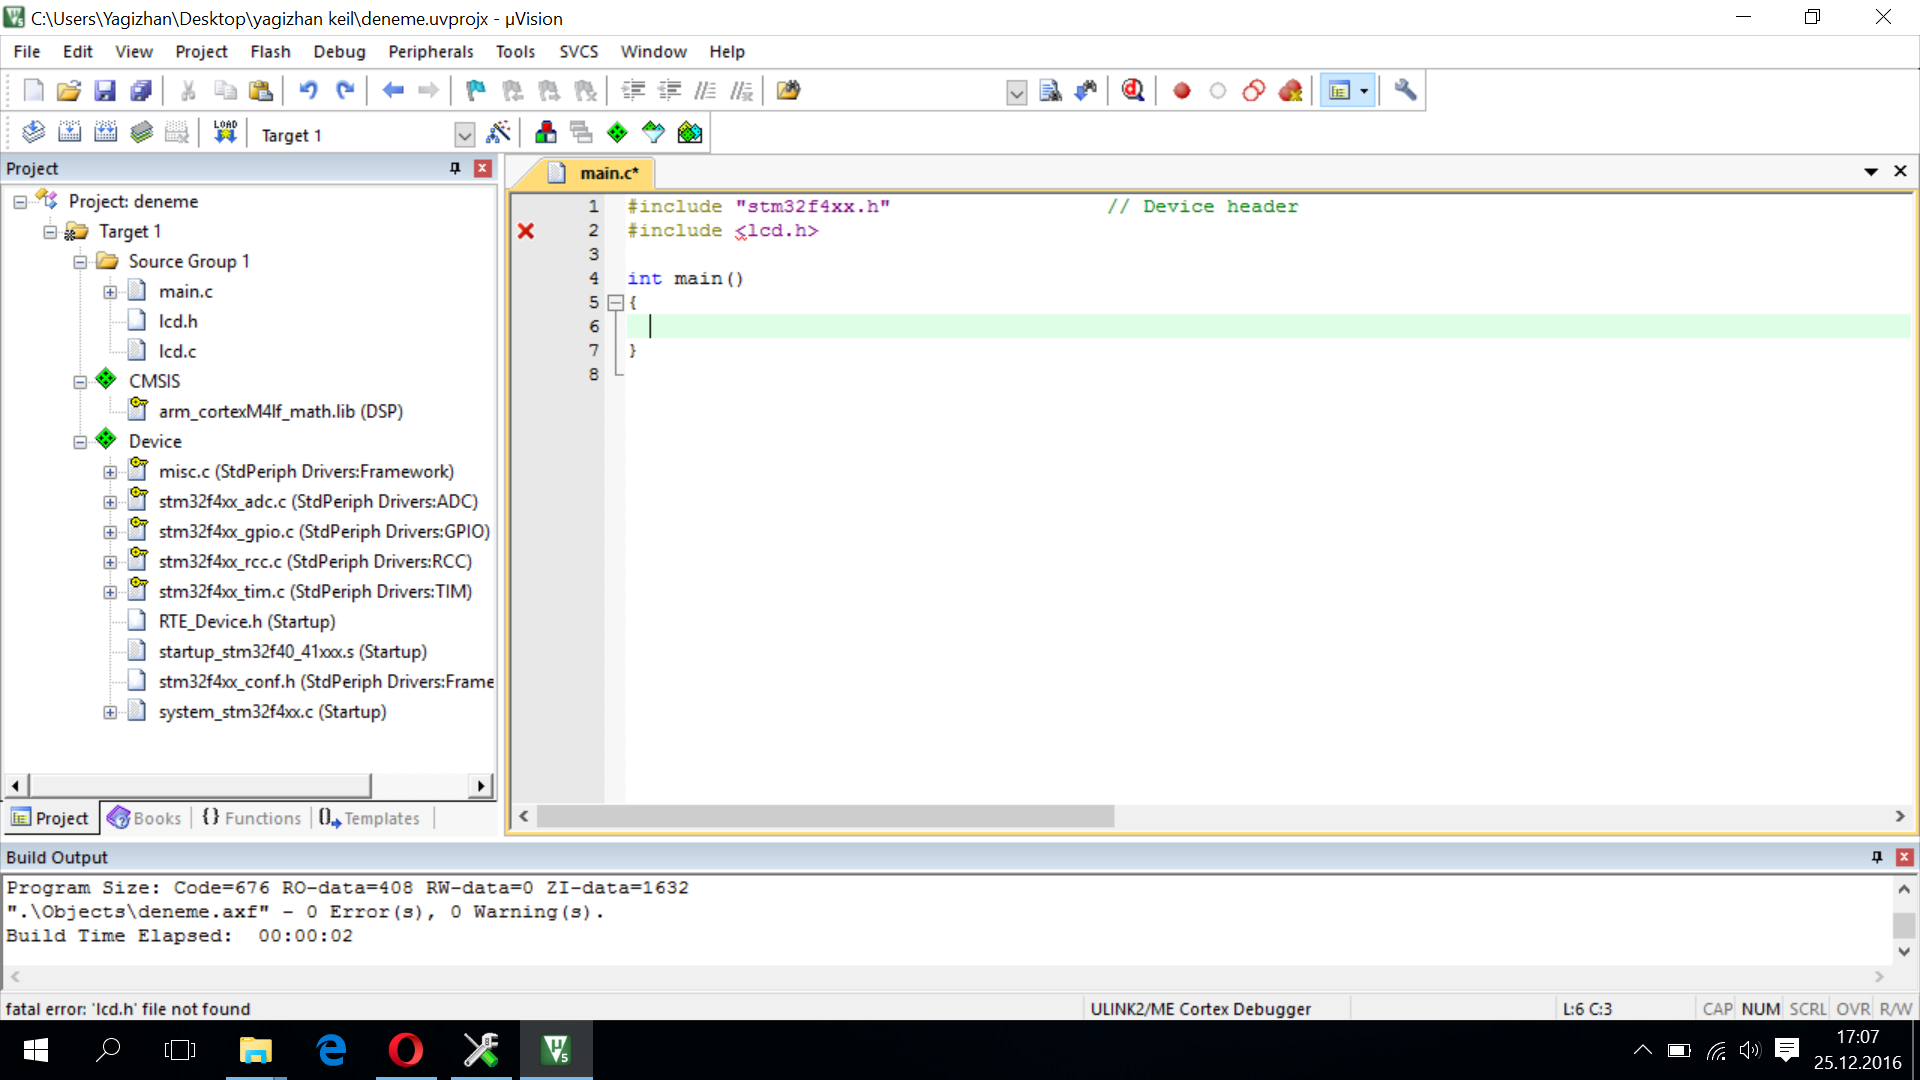Open the Target 1 dropdown
This screenshot has width=1920, height=1080.
tap(464, 135)
